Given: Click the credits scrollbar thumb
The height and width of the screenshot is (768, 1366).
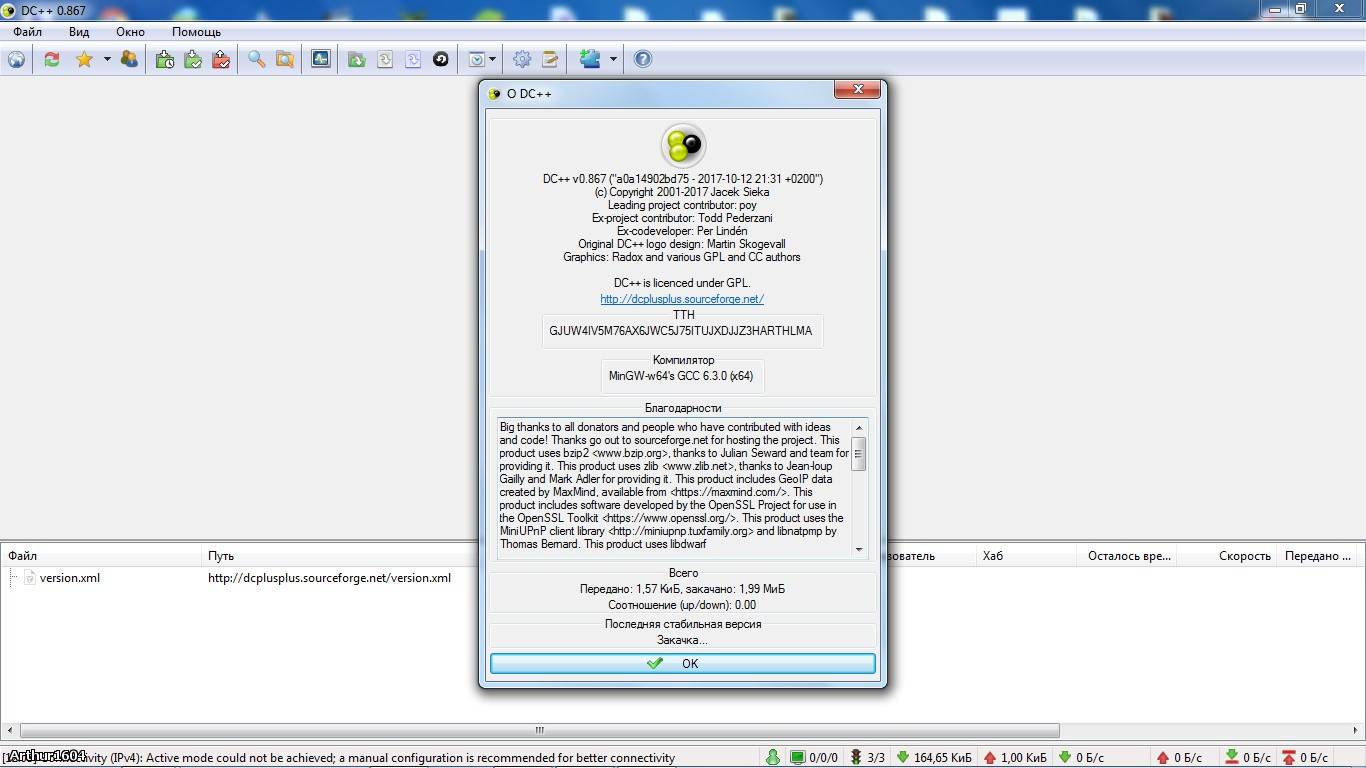Looking at the screenshot, I should click(x=858, y=454).
